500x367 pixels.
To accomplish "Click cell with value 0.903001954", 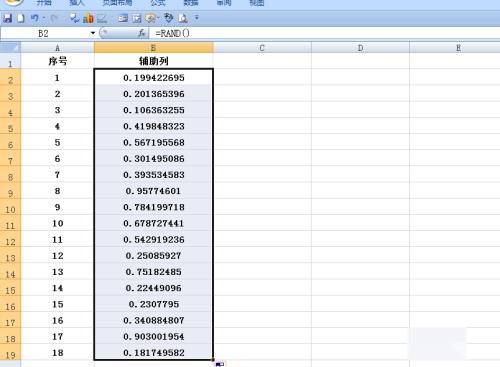I will (x=153, y=337).
